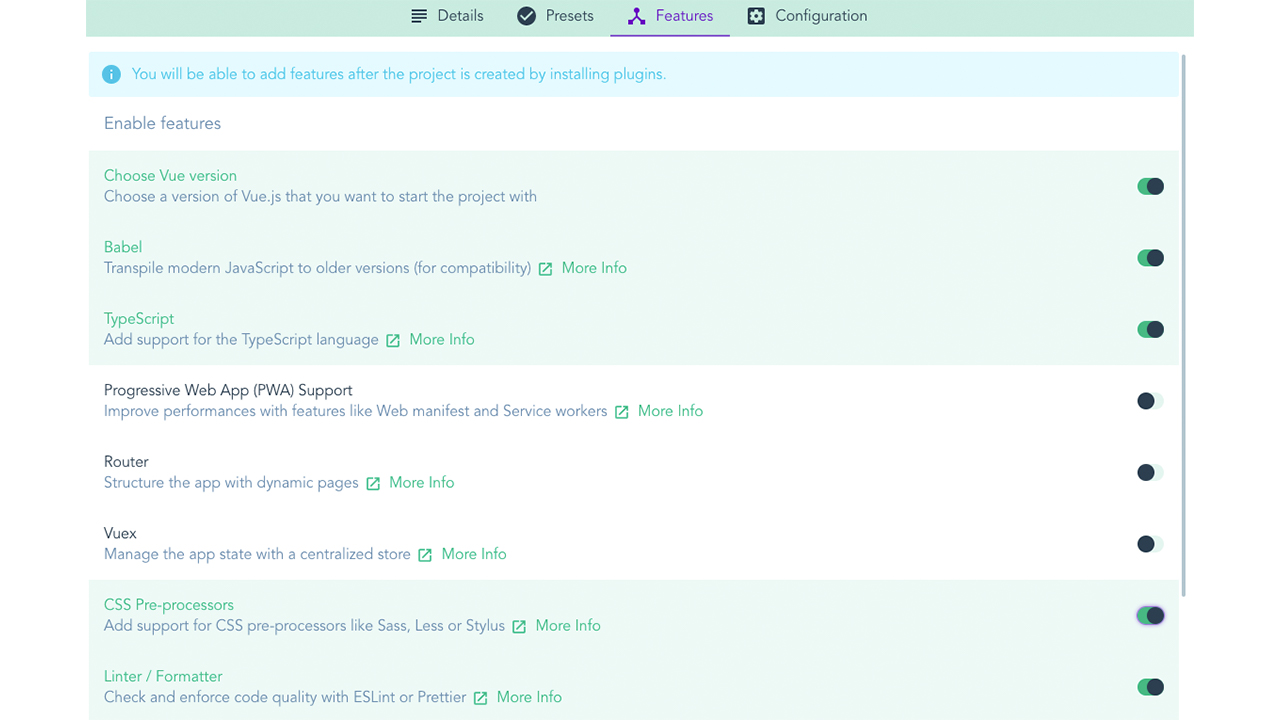Image resolution: width=1280 pixels, height=720 pixels.
Task: Turn off the Babel feature switch
Action: tap(1150, 258)
